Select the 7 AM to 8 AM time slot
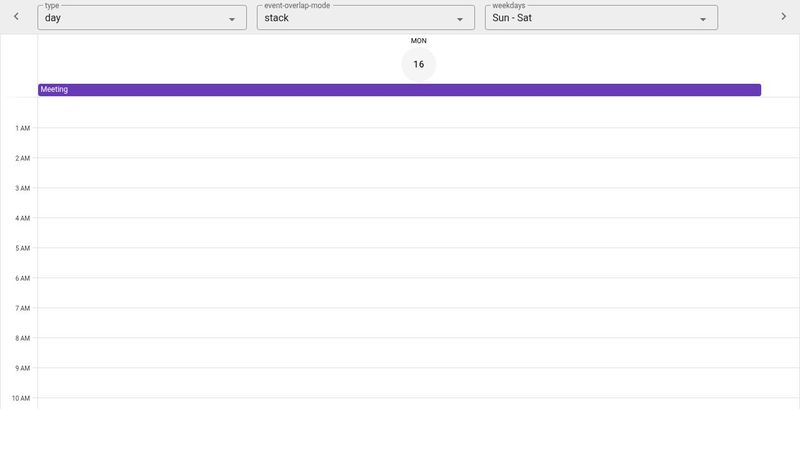 pyautogui.click(x=418, y=323)
